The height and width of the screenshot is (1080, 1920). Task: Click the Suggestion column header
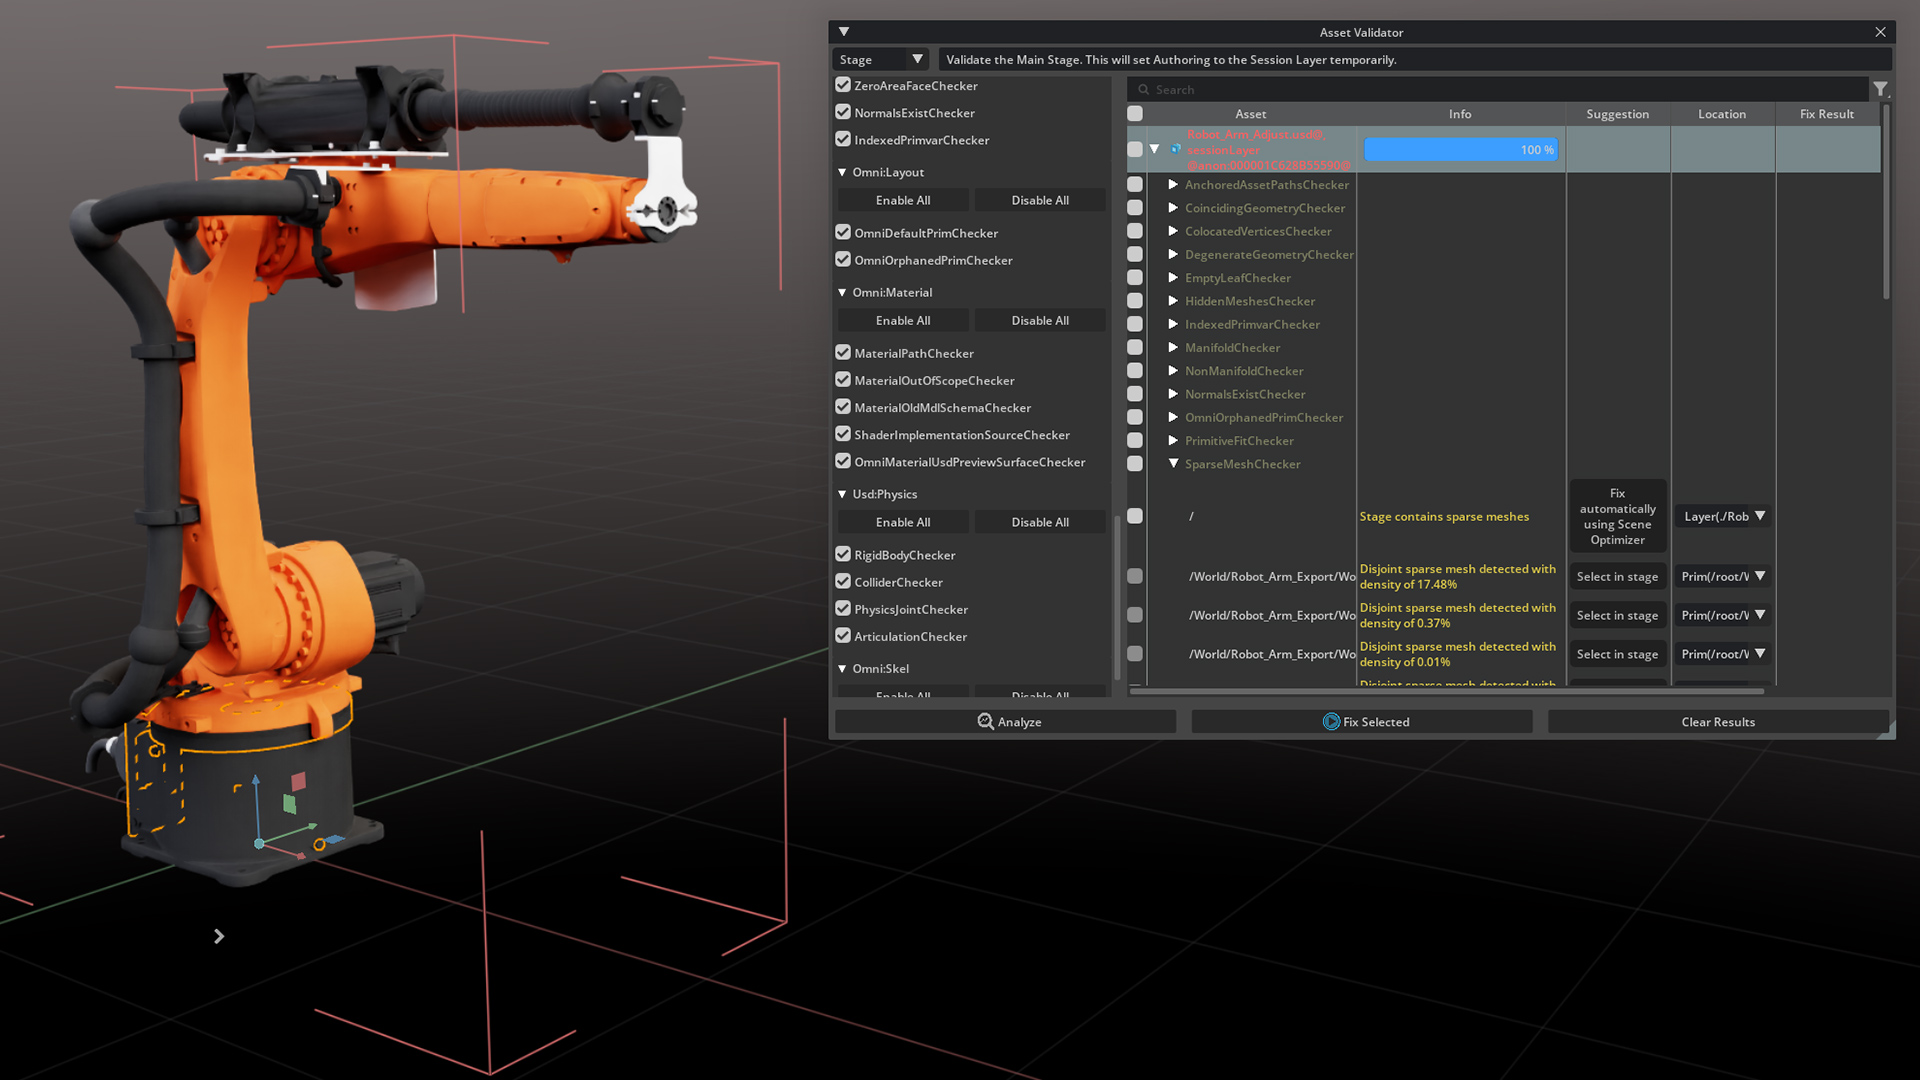1617,114
